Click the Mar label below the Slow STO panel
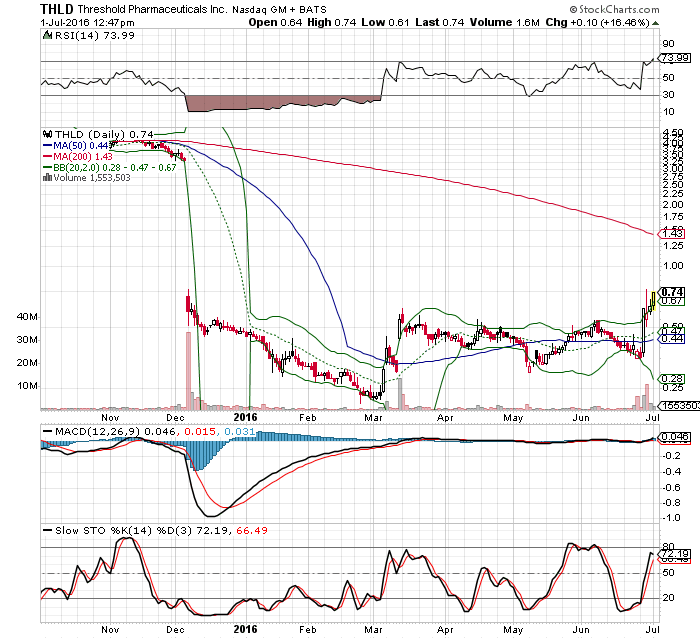Screen dimensions: 700x639 [x=374, y=629]
